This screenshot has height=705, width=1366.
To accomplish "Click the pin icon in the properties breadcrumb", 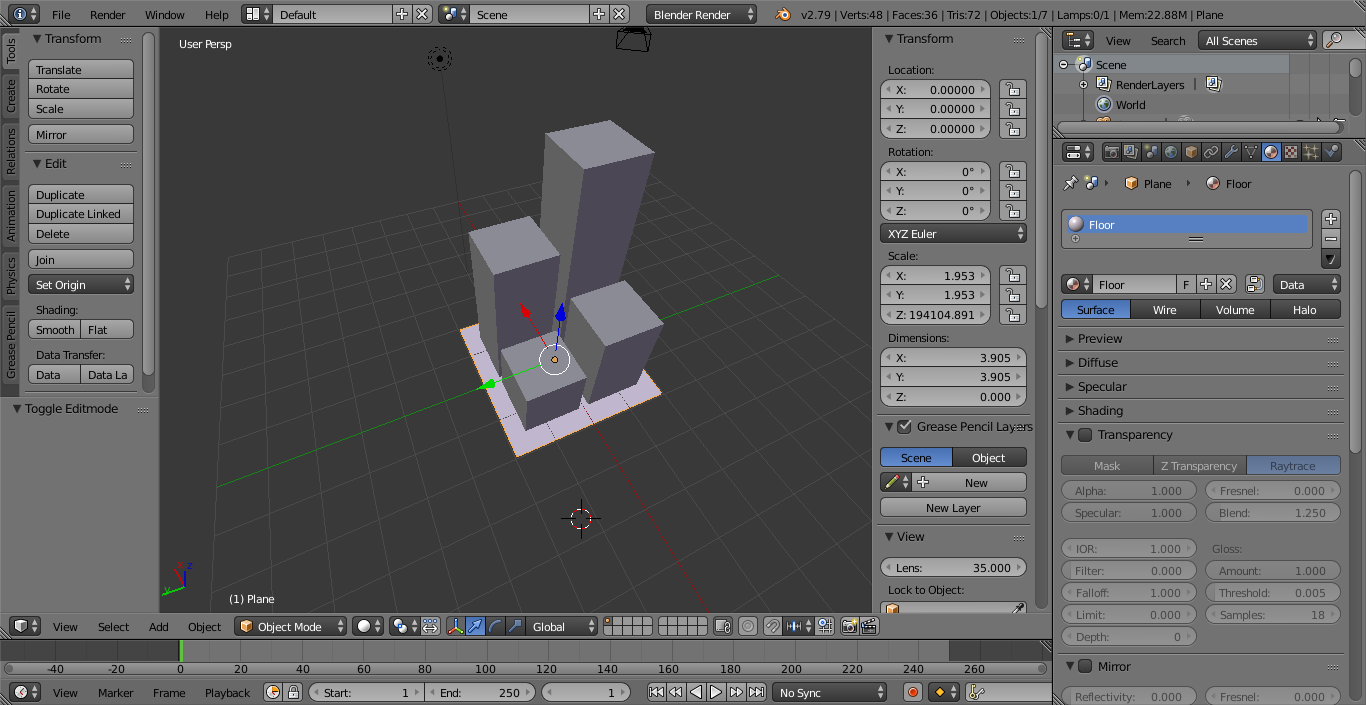I will [1070, 184].
